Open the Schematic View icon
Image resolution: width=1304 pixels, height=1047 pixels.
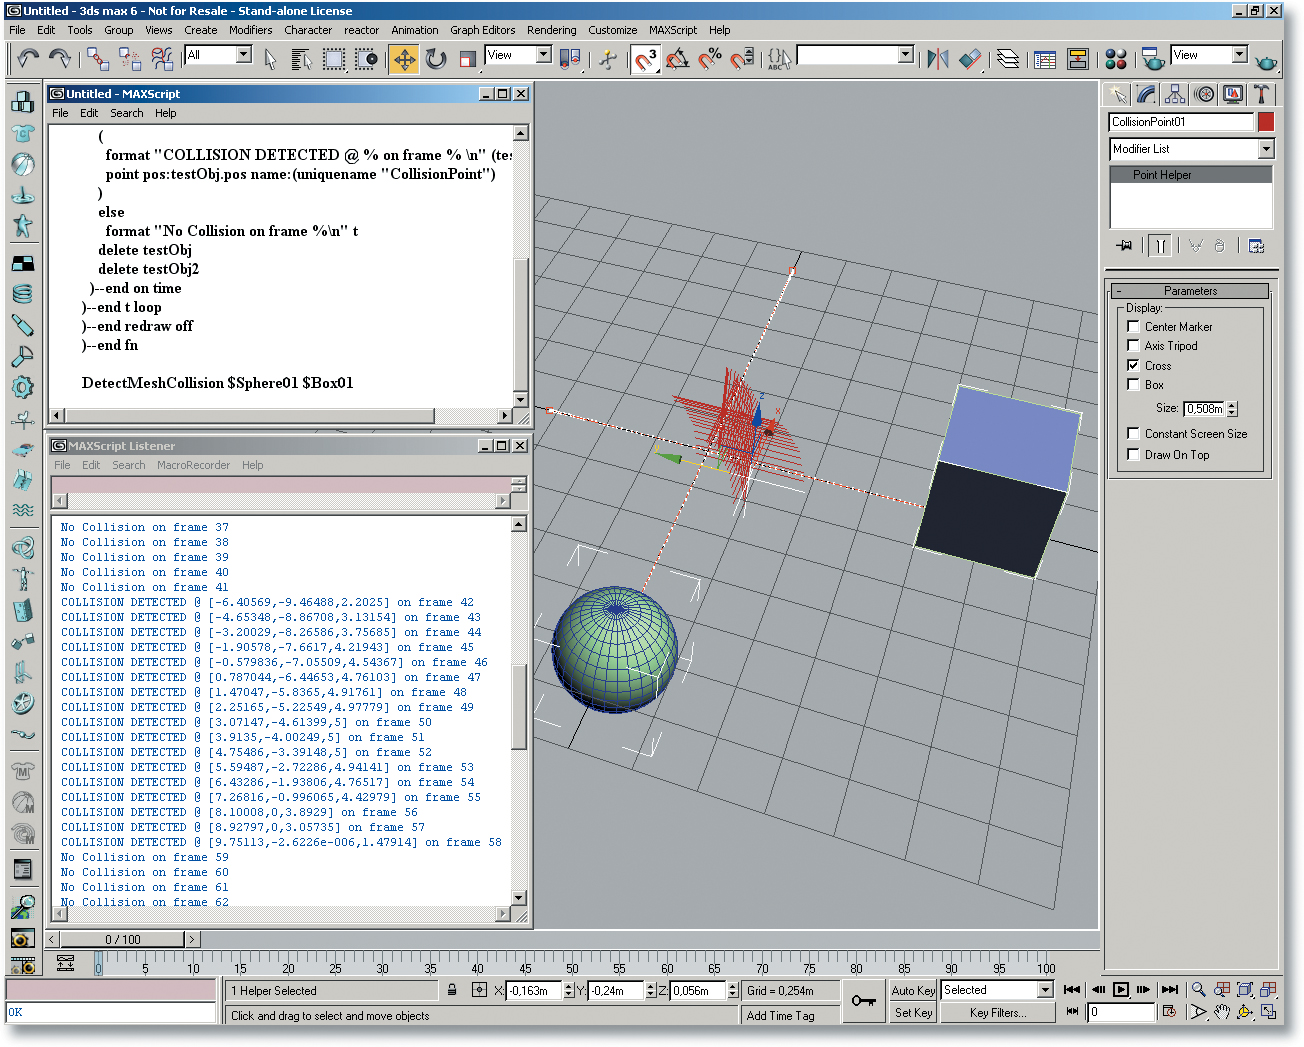1077,59
